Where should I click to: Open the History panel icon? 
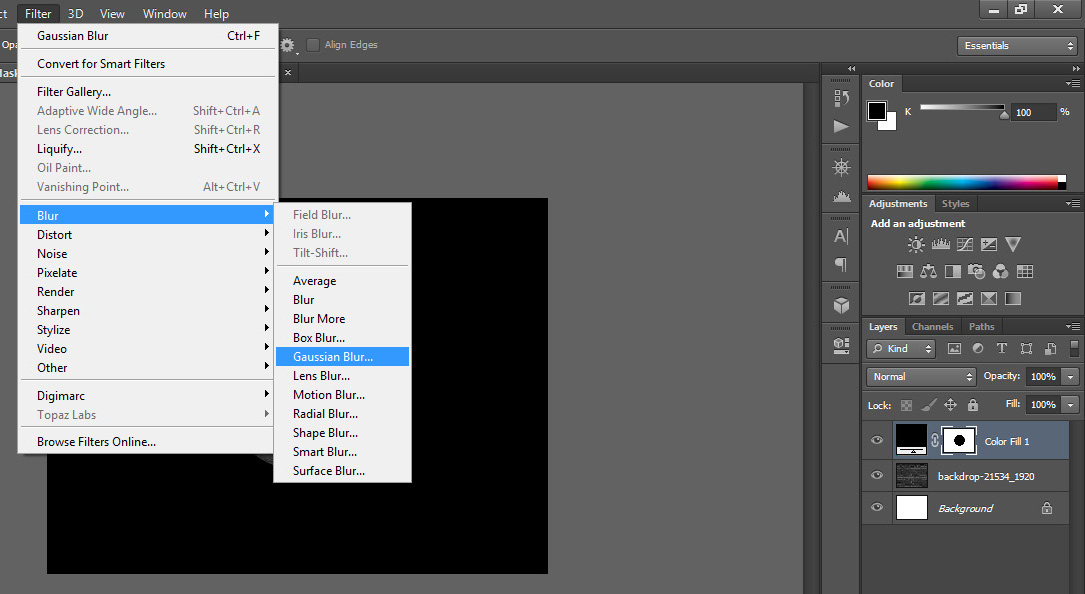coord(841,97)
